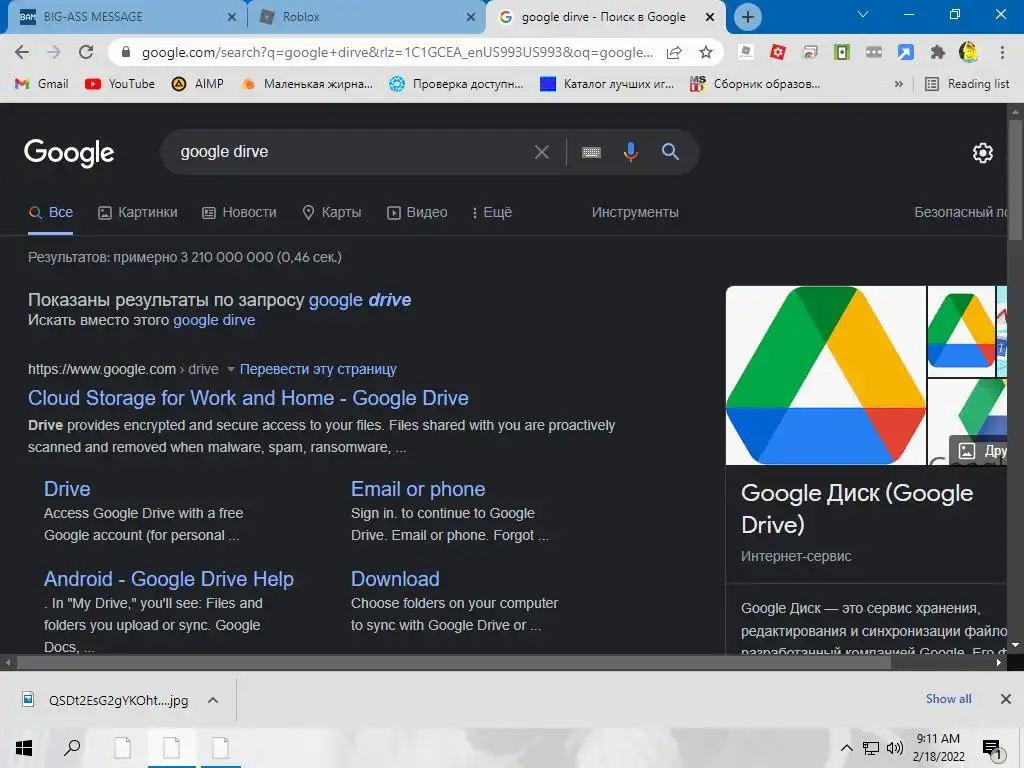Start voice search with the microphone
1024x768 pixels.
point(630,152)
